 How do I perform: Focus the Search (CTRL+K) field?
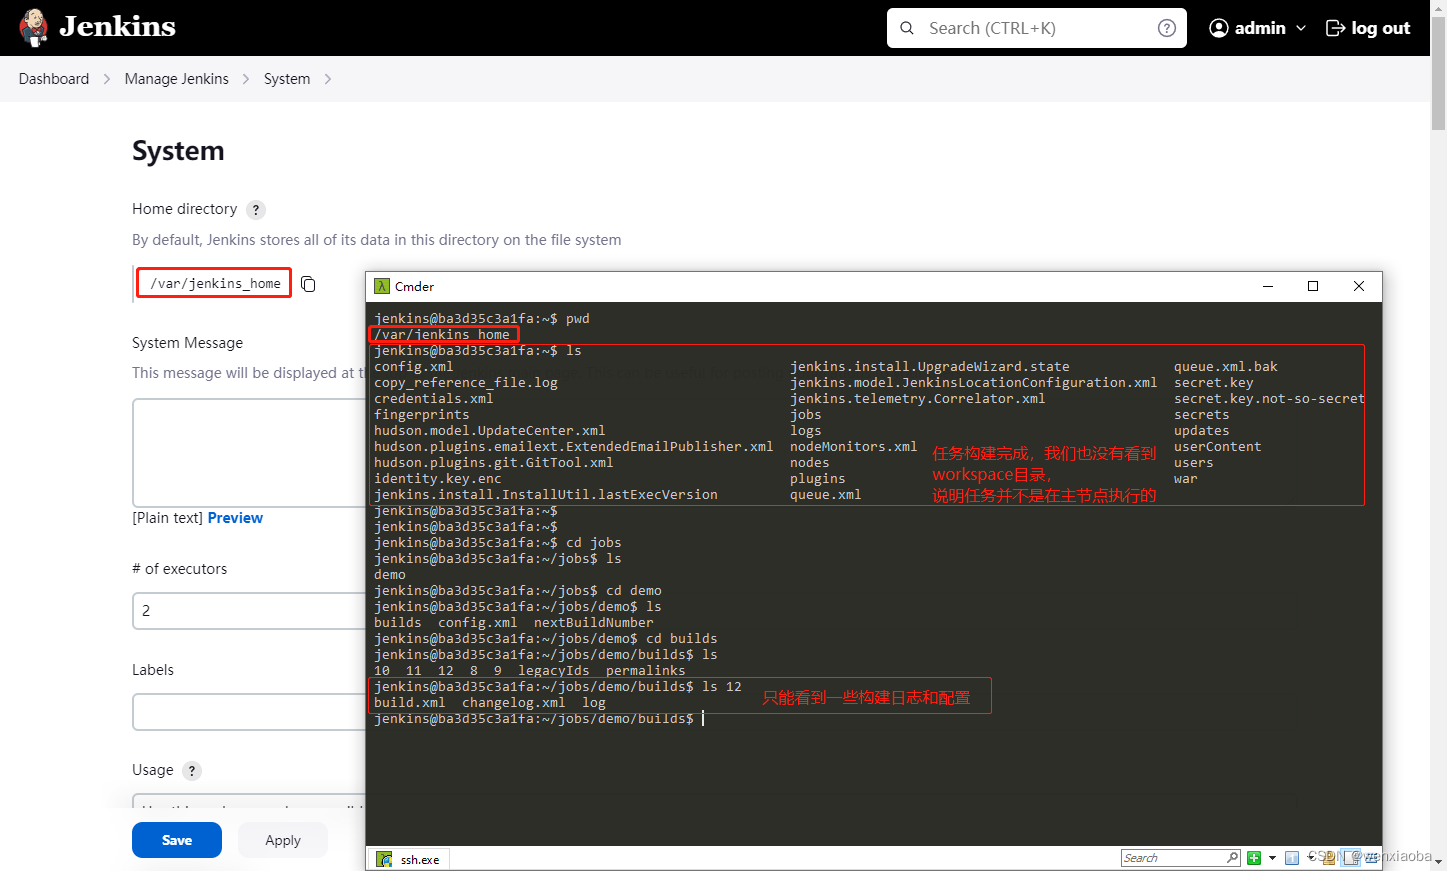(1037, 28)
